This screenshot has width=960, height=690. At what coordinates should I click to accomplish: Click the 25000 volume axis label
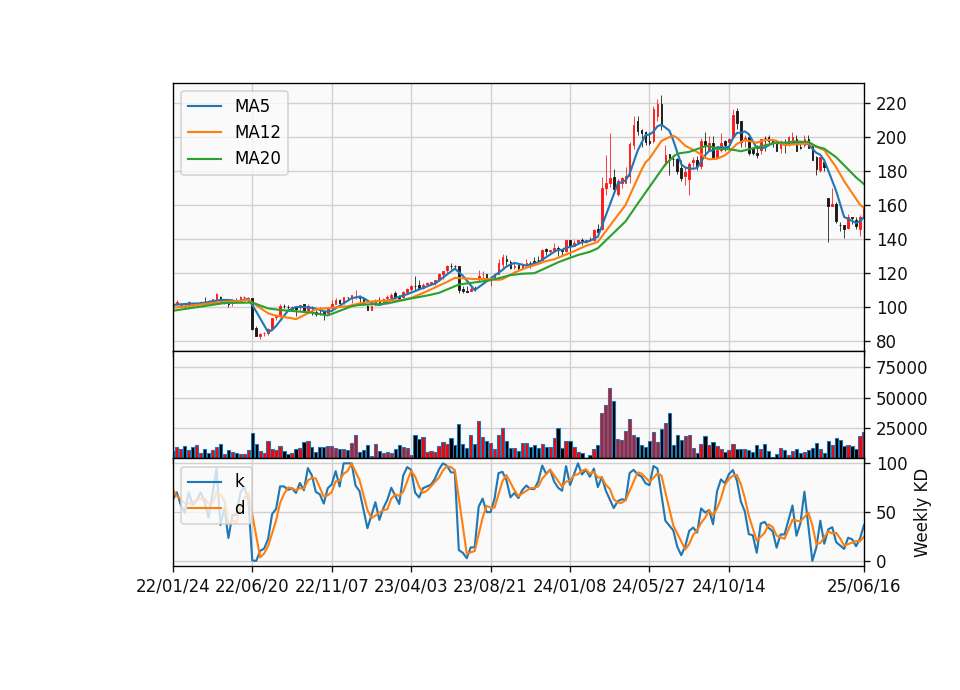901,429
